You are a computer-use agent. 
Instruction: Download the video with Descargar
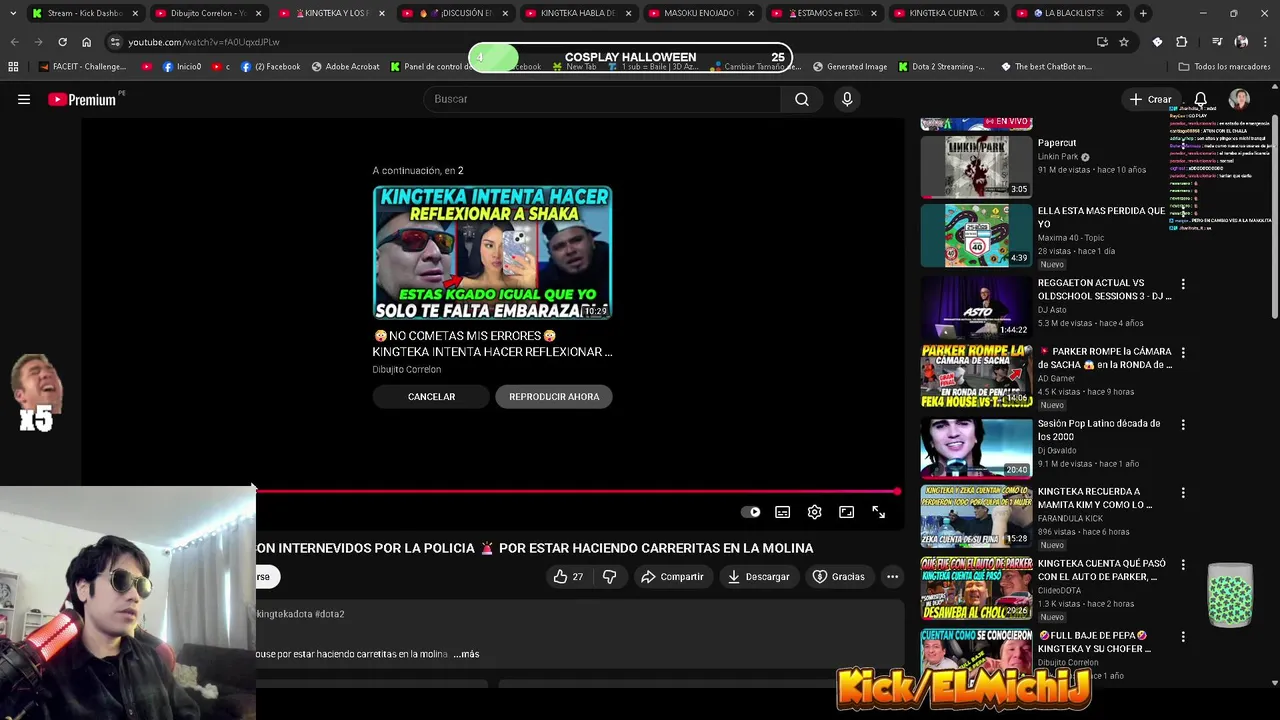tap(758, 577)
